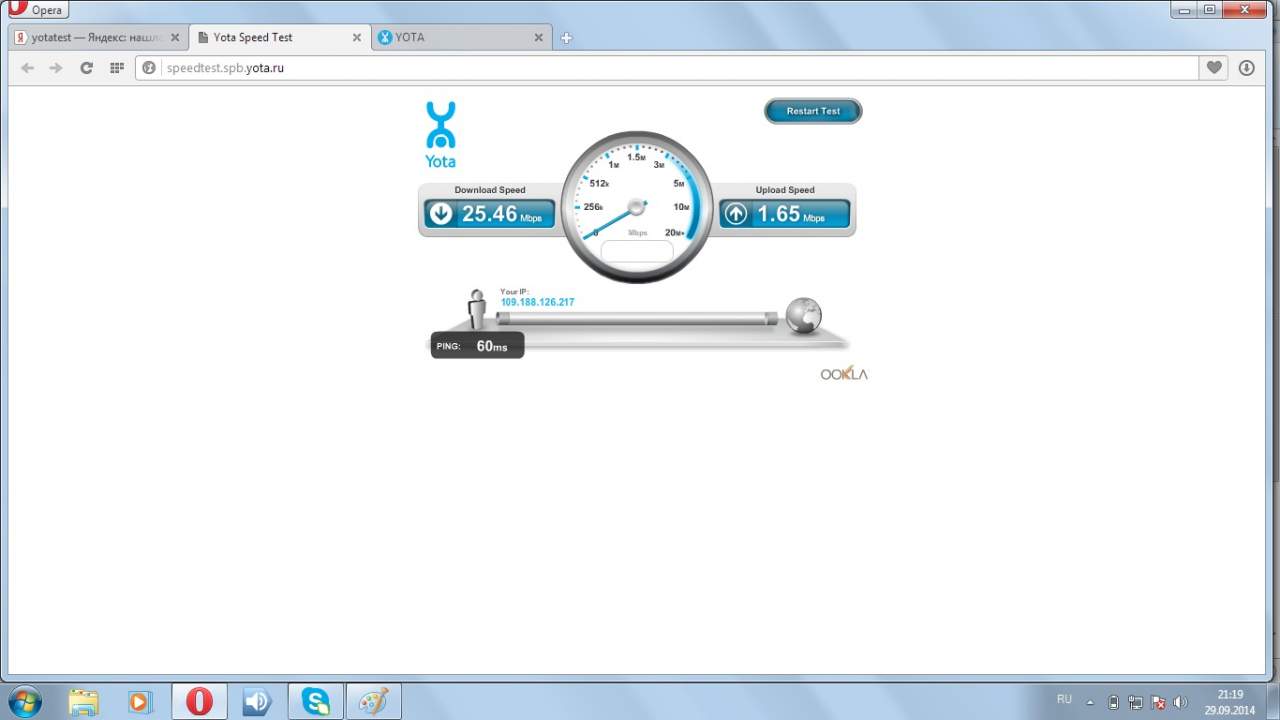Click the Restart Test button
This screenshot has width=1280, height=720.
813,111
